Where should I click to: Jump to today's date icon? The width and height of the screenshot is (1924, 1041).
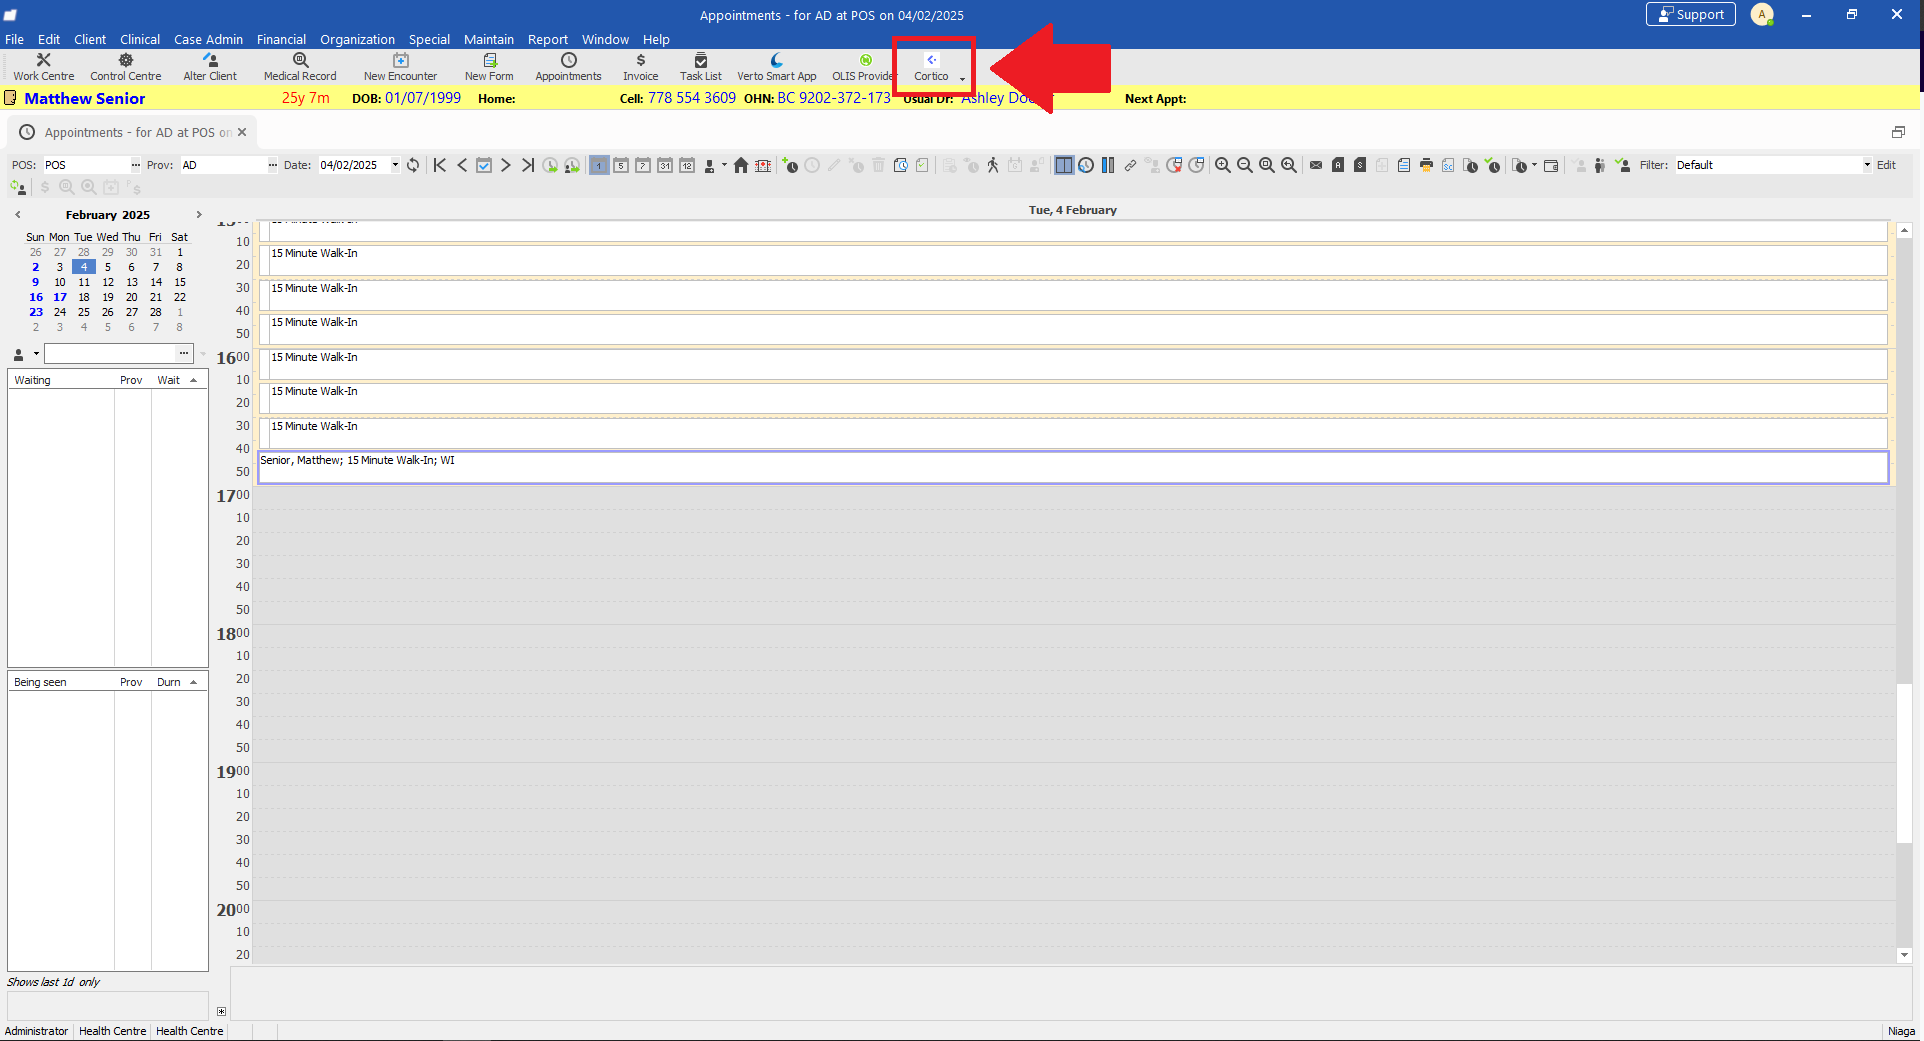tap(484, 165)
